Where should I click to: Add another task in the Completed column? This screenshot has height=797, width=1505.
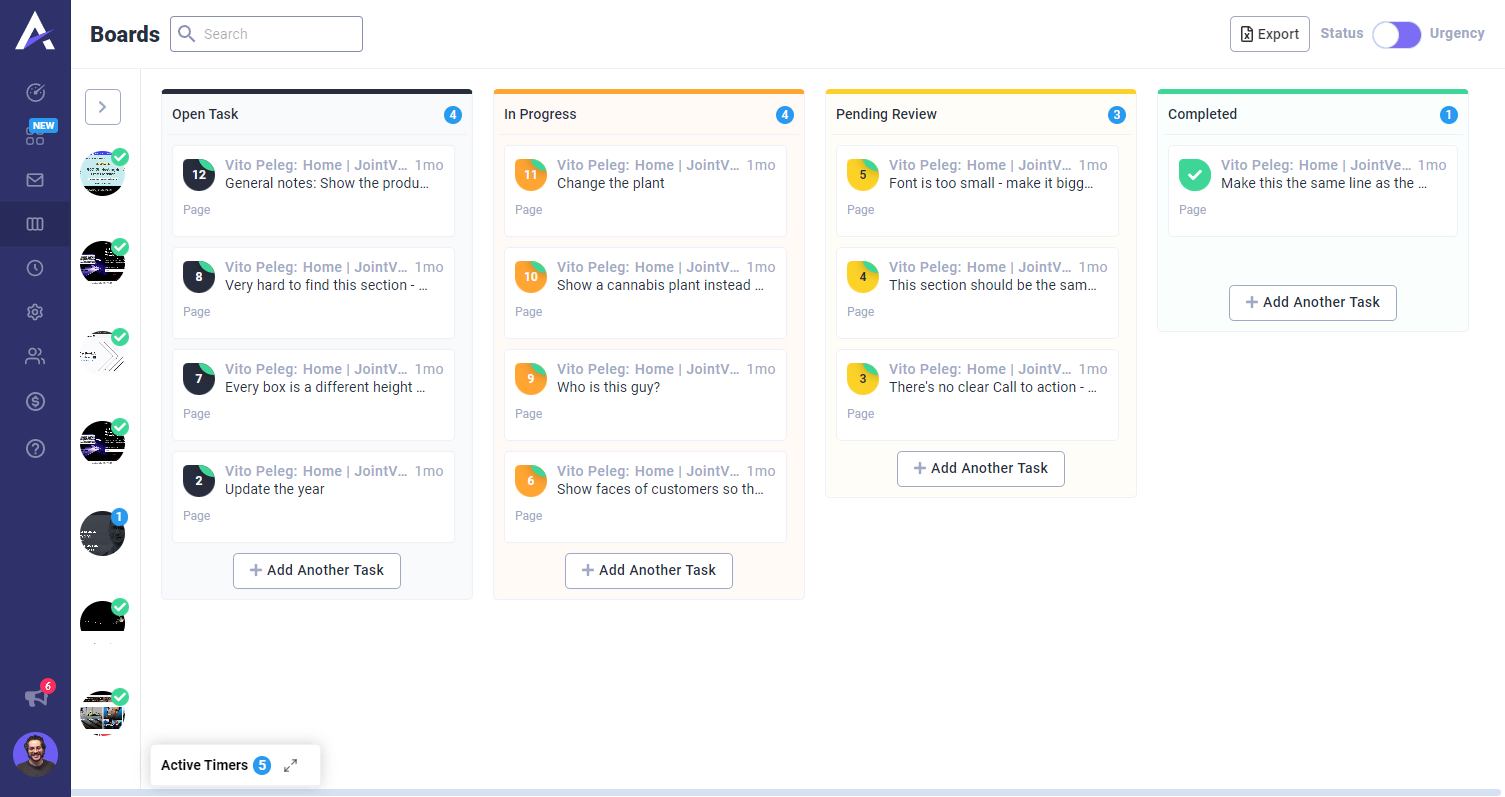(x=1312, y=302)
